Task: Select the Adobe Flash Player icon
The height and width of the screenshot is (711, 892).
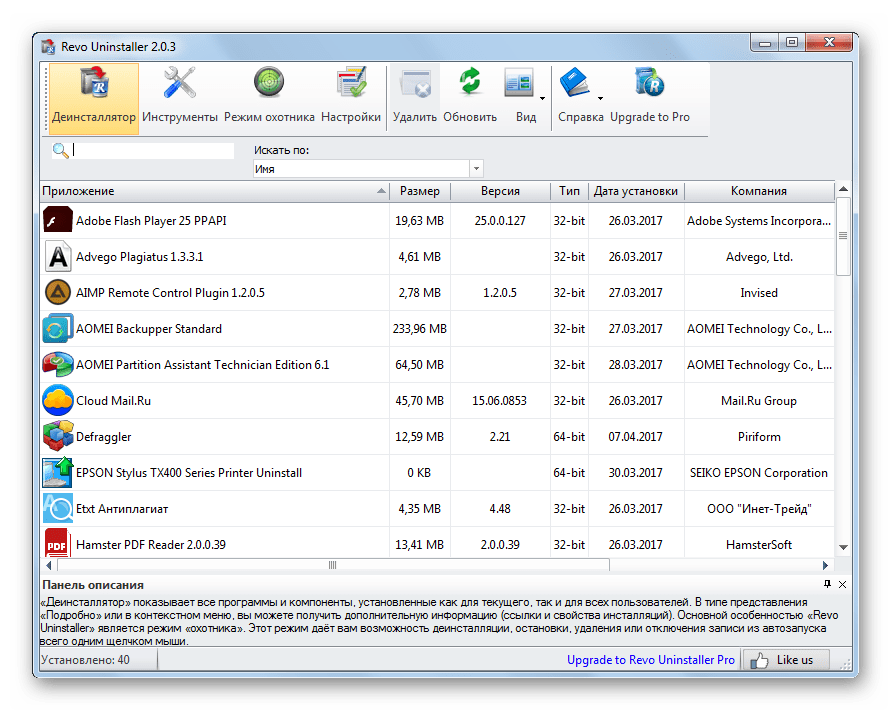Action: [x=57, y=221]
